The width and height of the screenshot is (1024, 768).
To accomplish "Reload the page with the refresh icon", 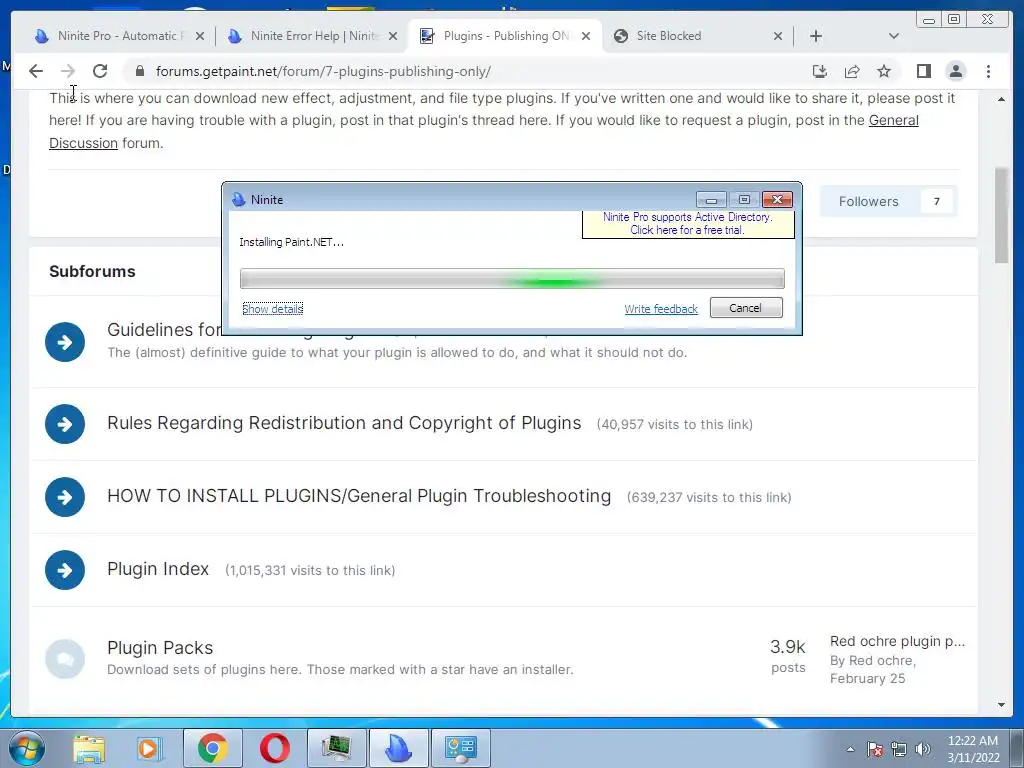I will click(100, 71).
